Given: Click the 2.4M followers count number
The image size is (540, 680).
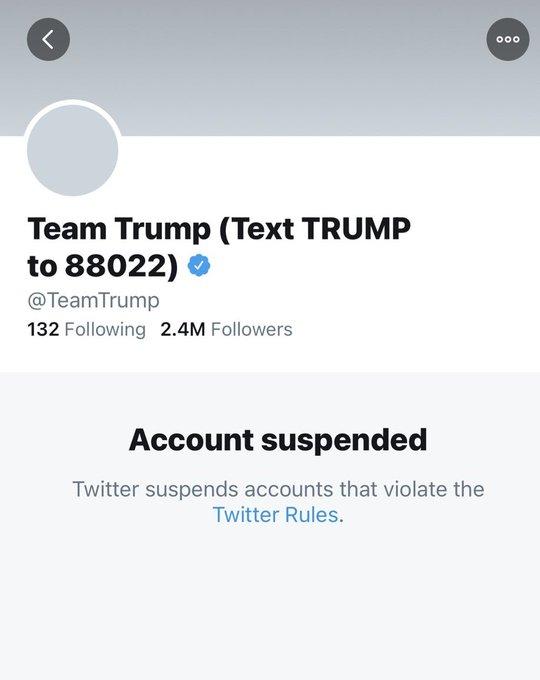Looking at the screenshot, I should 183,329.
